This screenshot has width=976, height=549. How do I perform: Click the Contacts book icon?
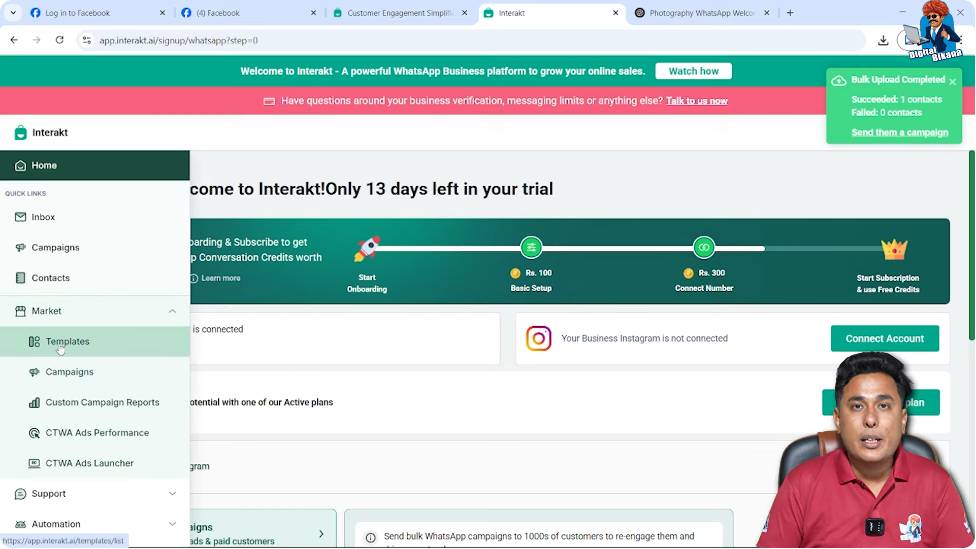click(21, 278)
